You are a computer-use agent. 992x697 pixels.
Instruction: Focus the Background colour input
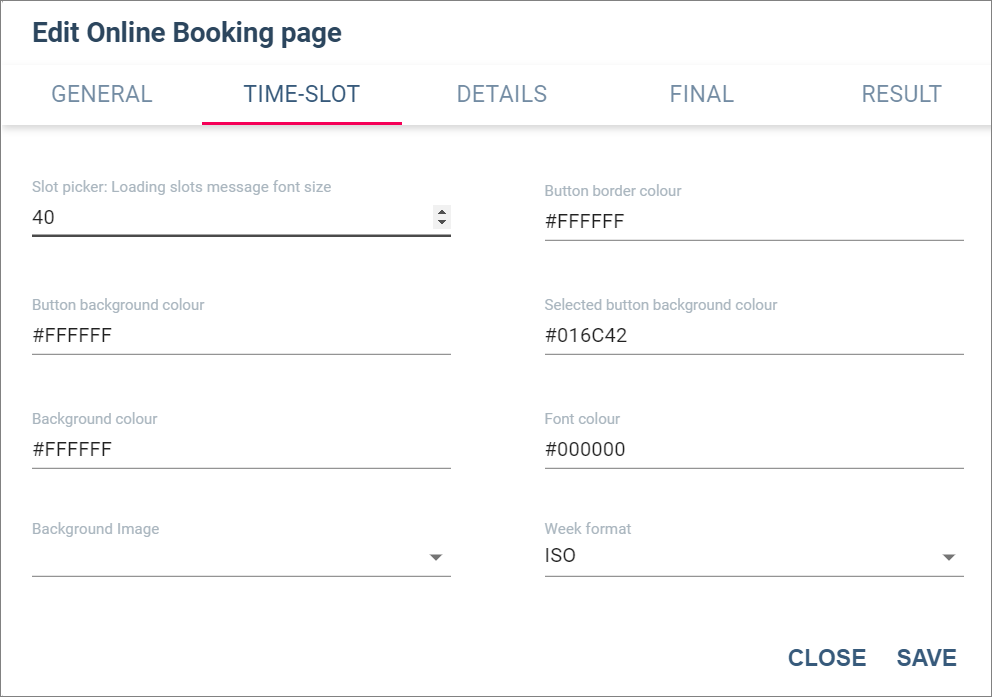click(240, 450)
